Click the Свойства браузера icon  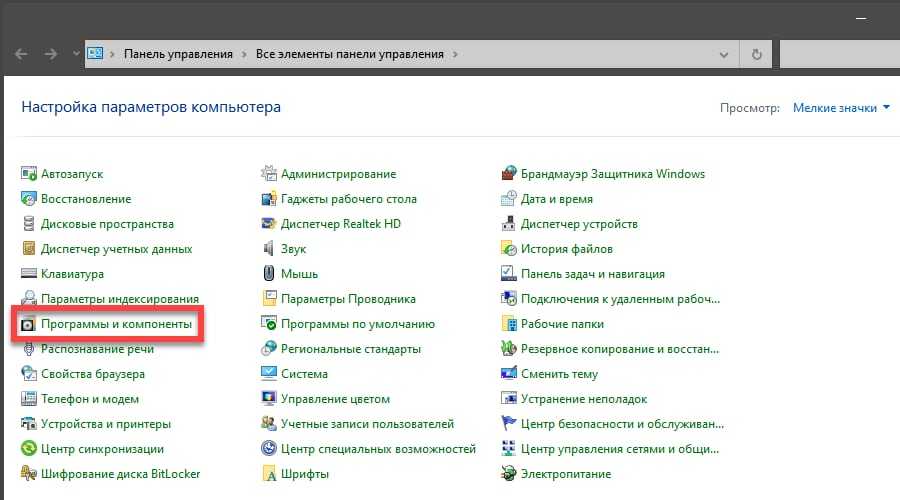29,373
